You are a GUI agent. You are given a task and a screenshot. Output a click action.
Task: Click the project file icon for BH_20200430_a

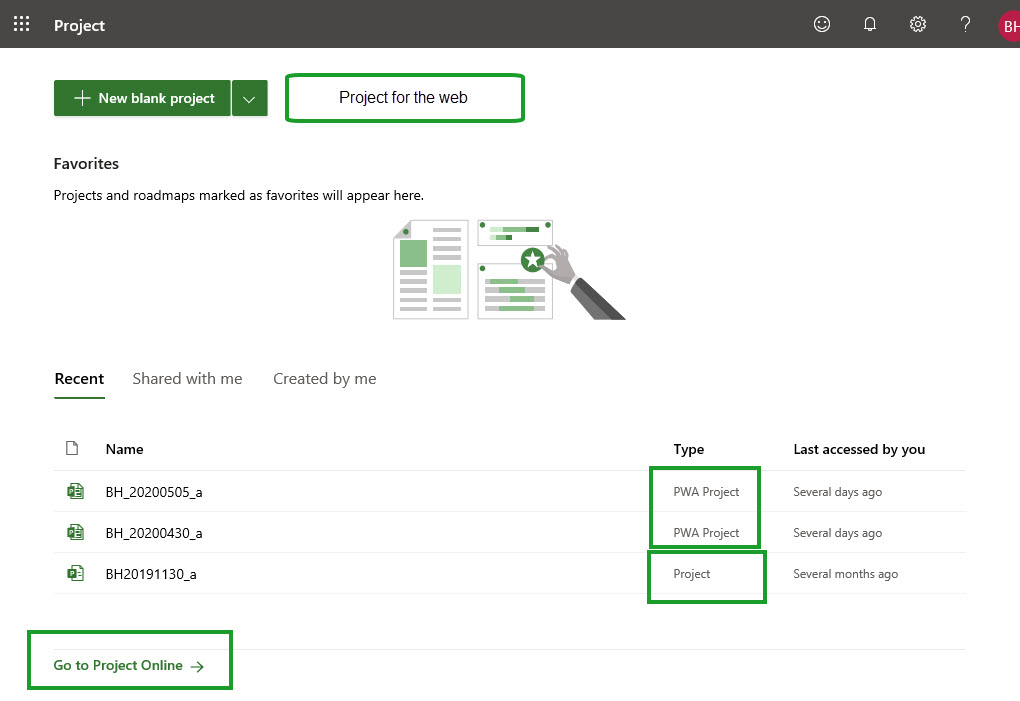pos(75,532)
